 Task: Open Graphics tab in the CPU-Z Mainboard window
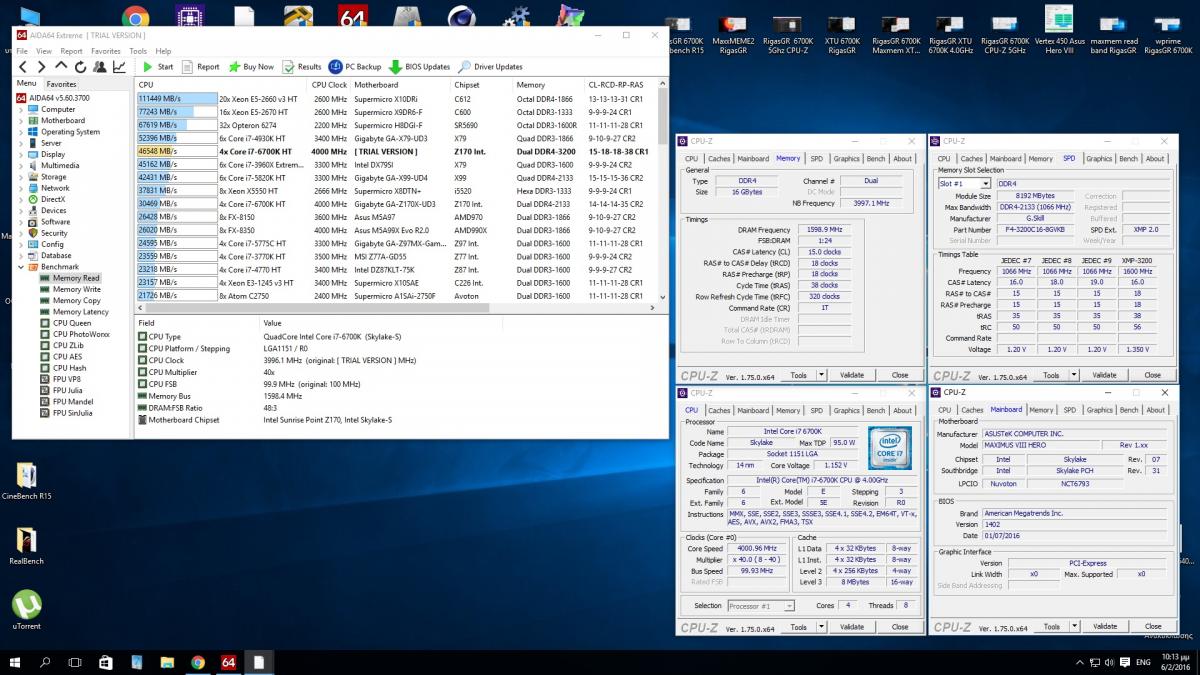tap(1099, 410)
